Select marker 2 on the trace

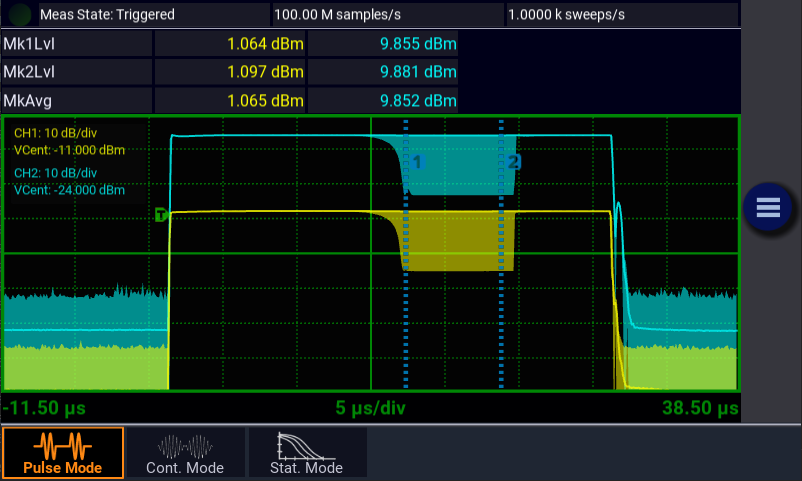click(513, 161)
